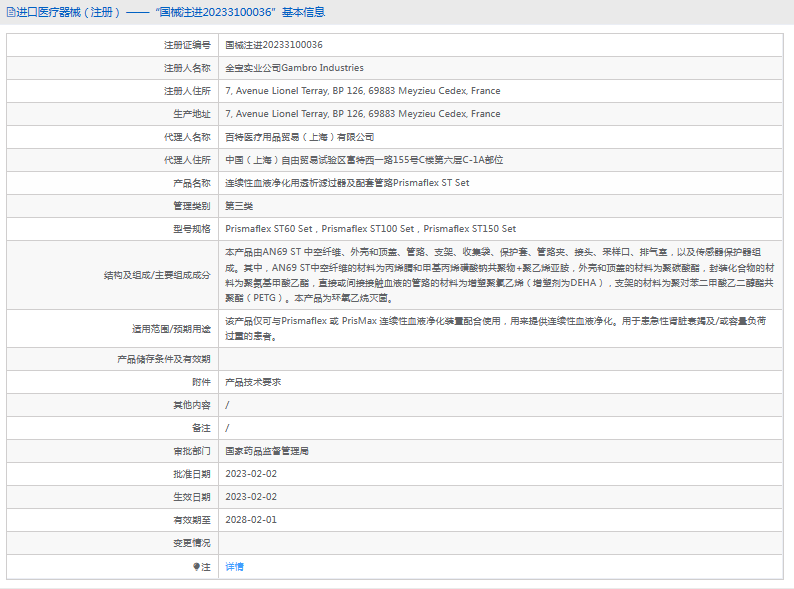Select model spec Prismaflex ST60 Set row
Image resolution: width=794 pixels, height=589 pixels.
tap(371, 229)
